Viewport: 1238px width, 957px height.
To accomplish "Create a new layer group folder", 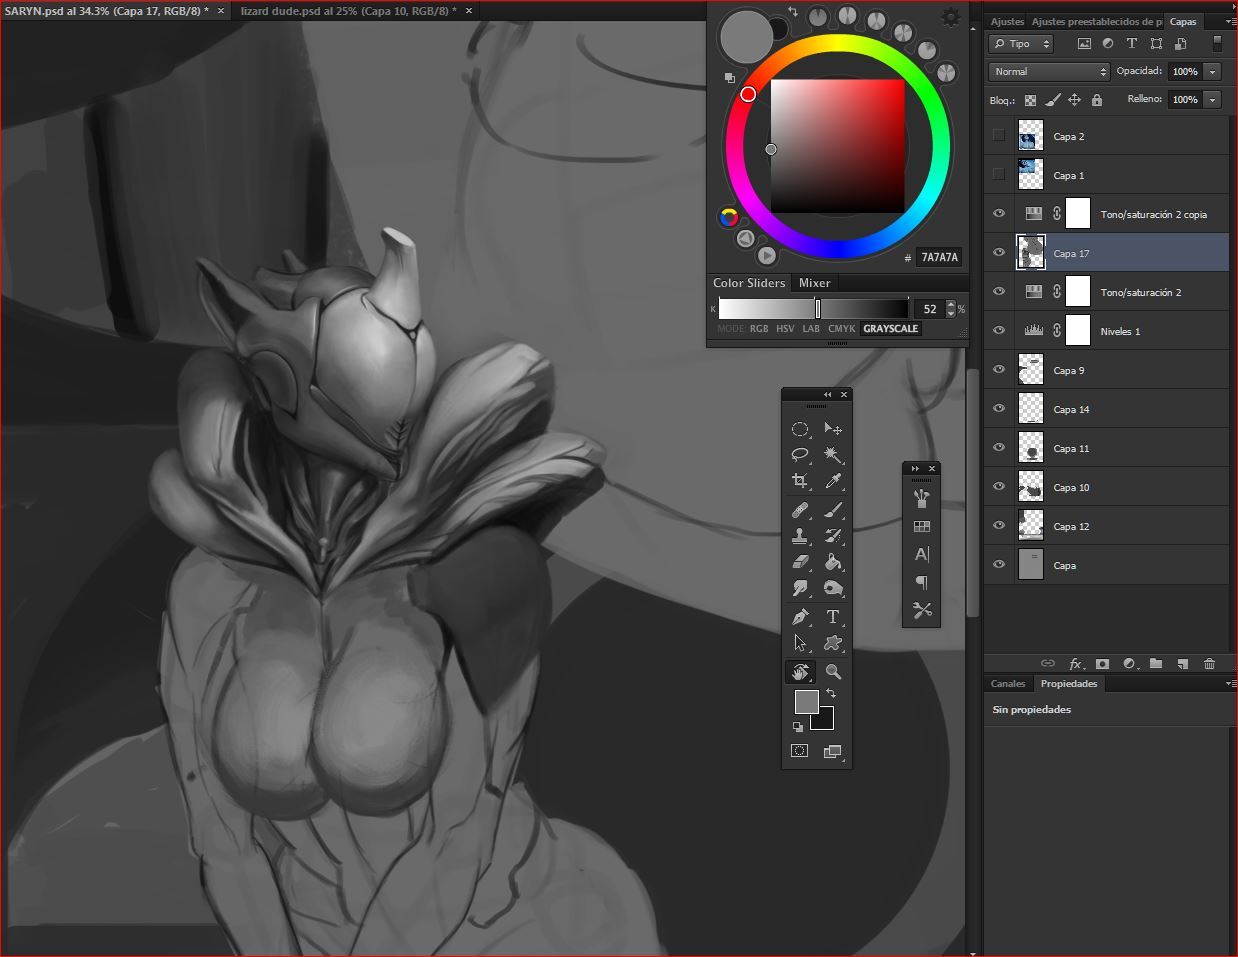I will tap(1156, 664).
